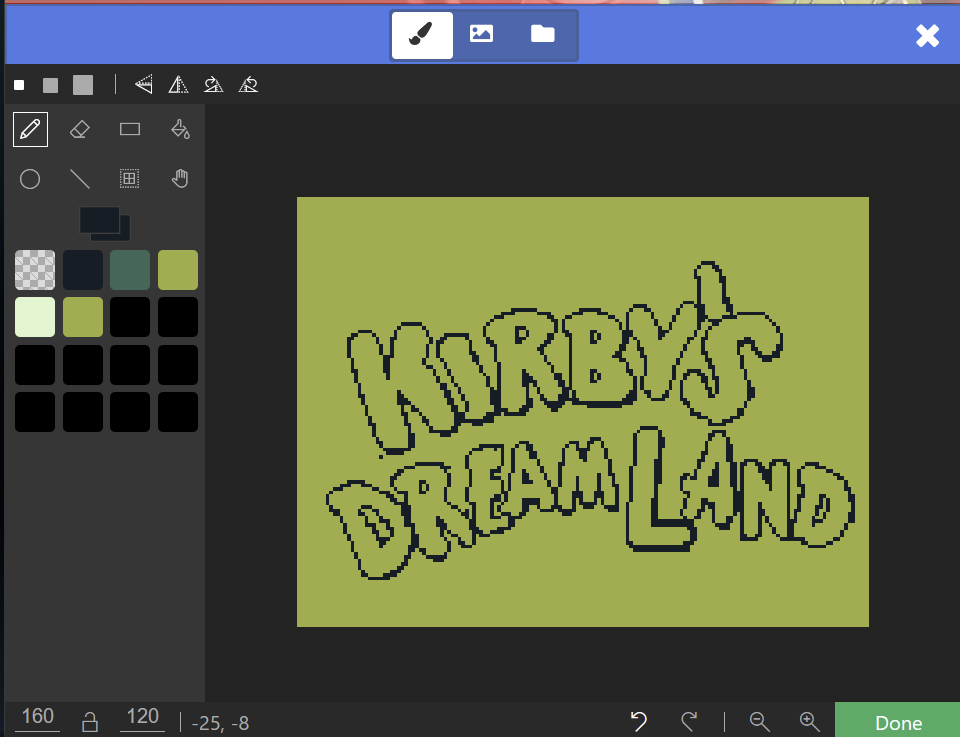Select the Pencil drawing tool

click(x=30, y=129)
